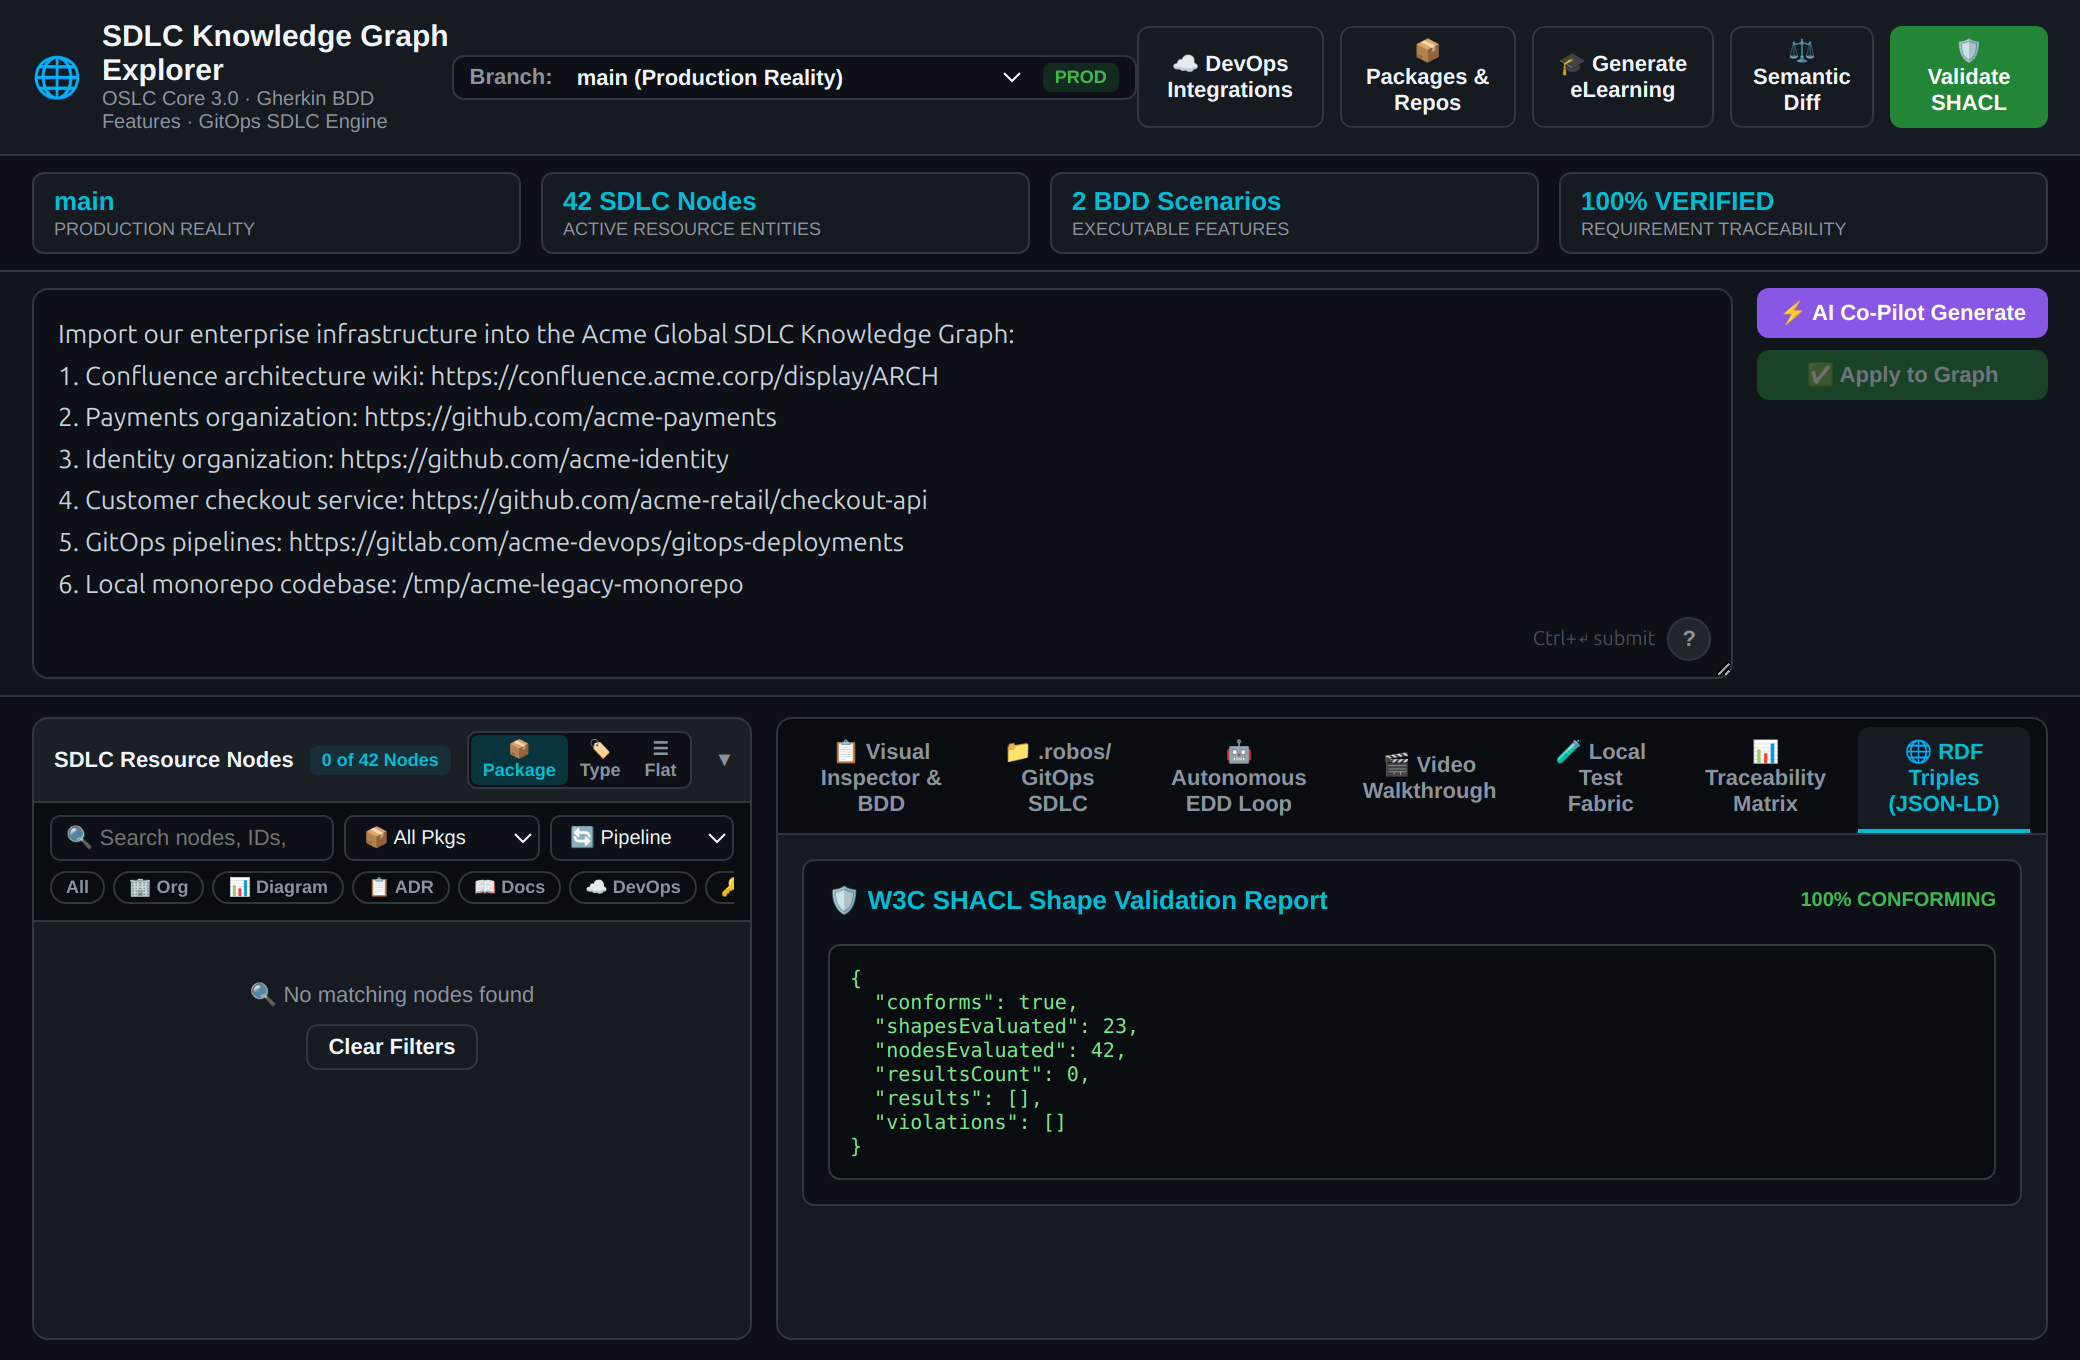Image resolution: width=2080 pixels, height=1360 pixels.
Task: Open the Pipeline dropdown
Action: [642, 838]
